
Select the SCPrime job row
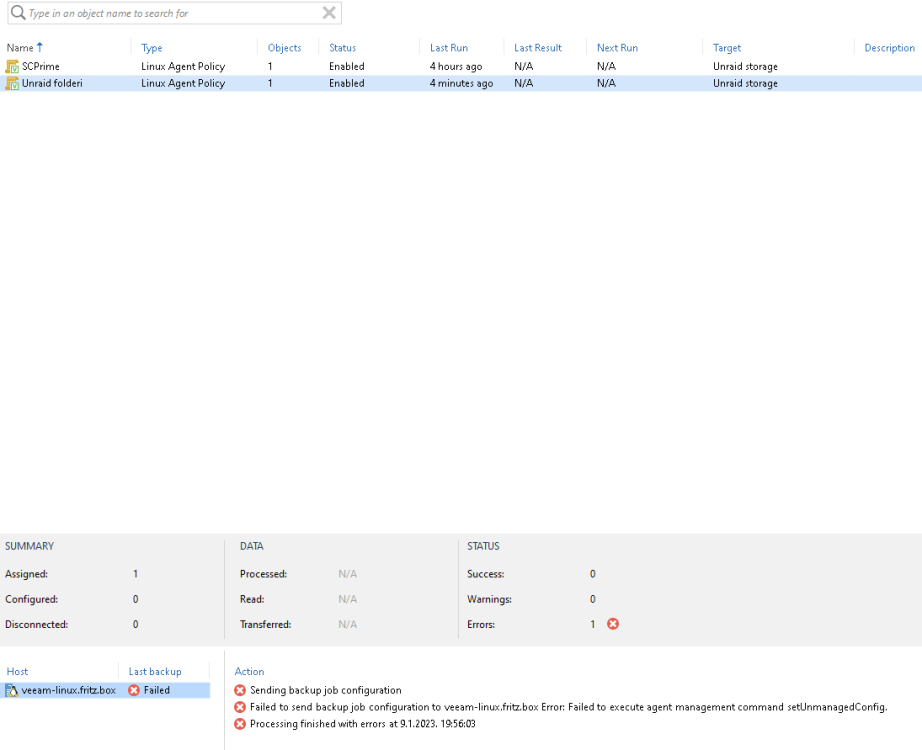coord(461,66)
